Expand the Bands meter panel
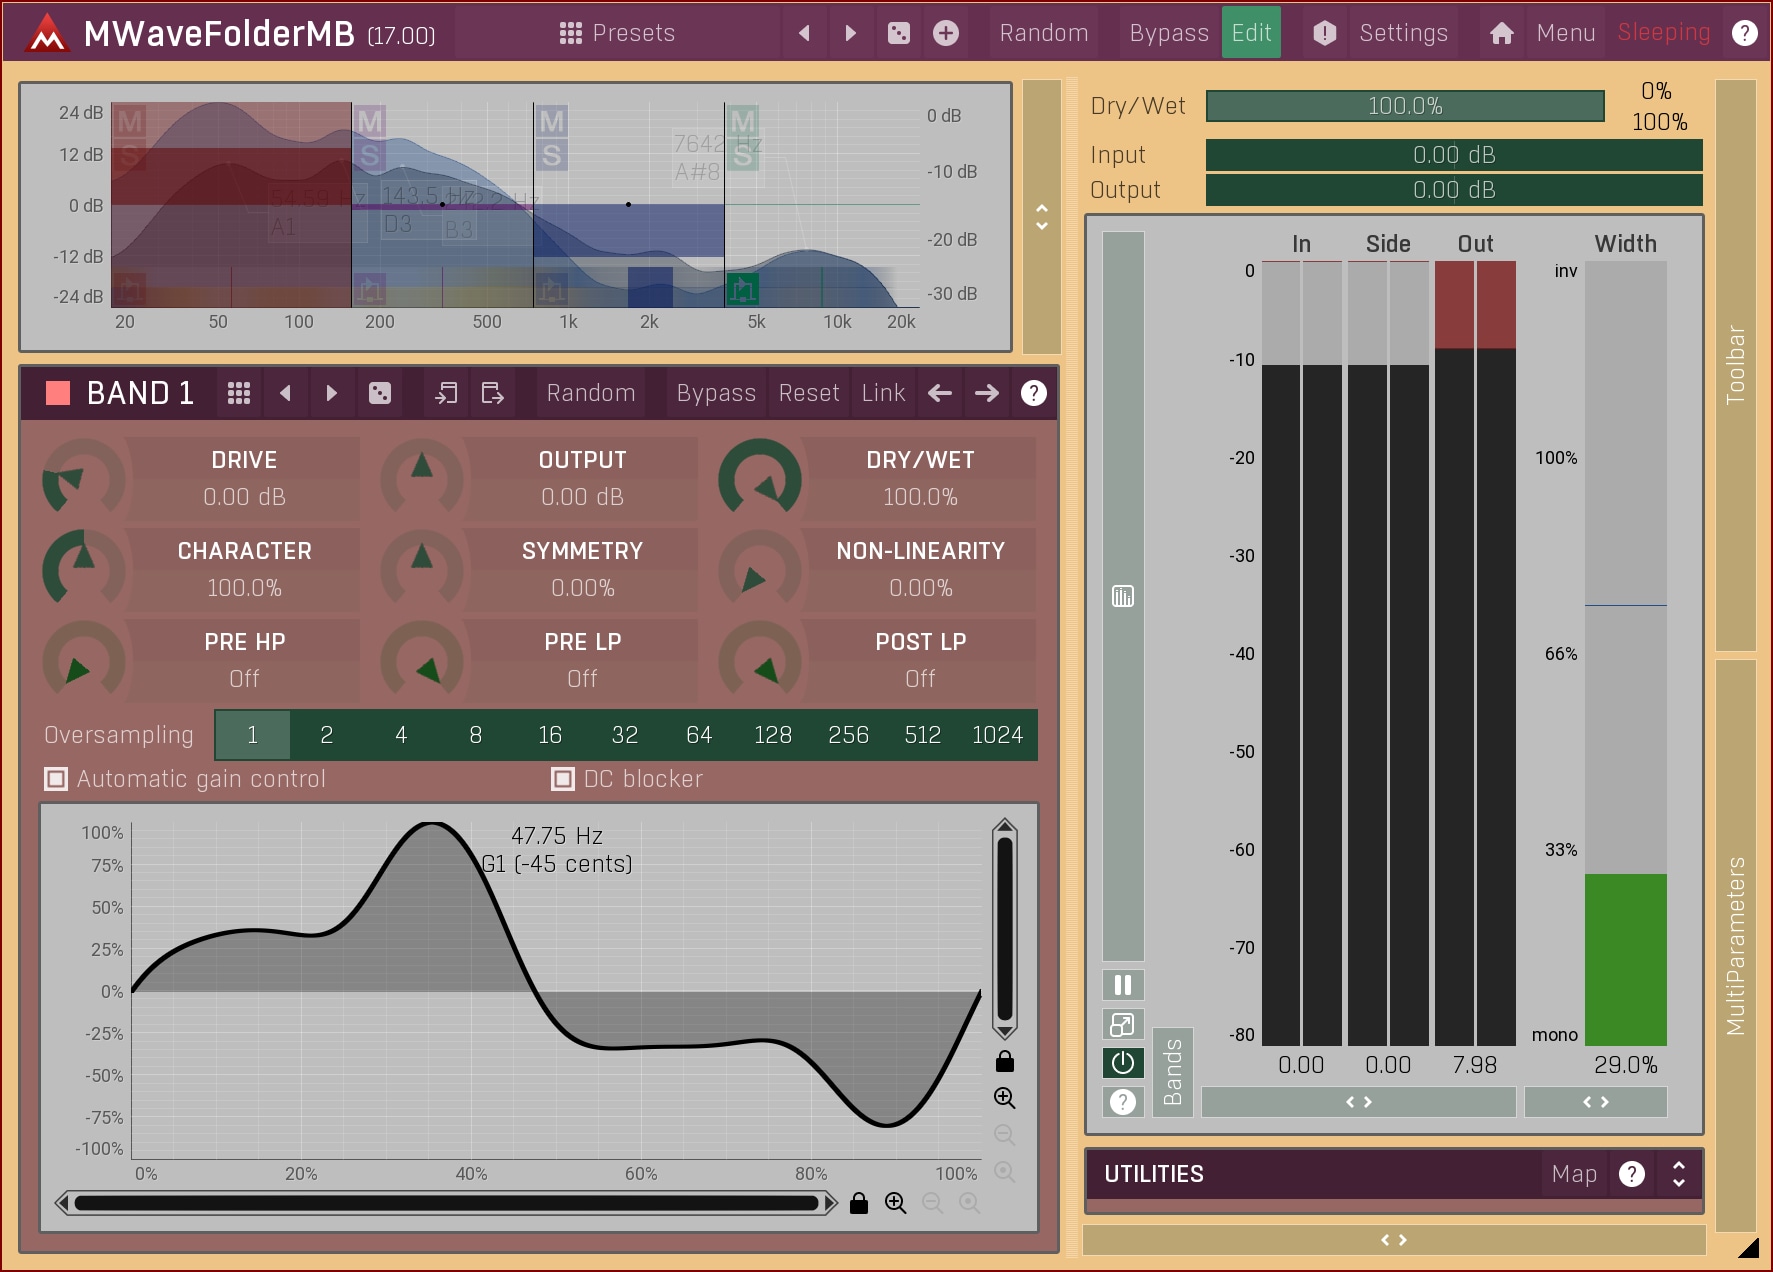1773x1272 pixels. [1172, 1072]
